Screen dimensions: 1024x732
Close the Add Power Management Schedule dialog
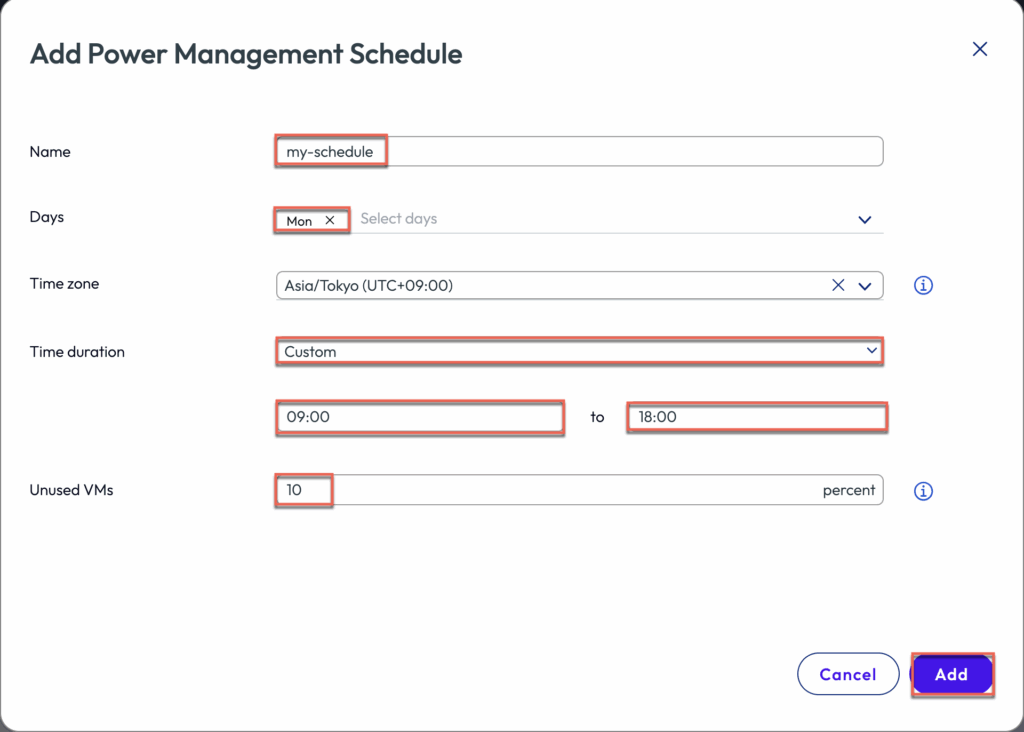click(979, 49)
